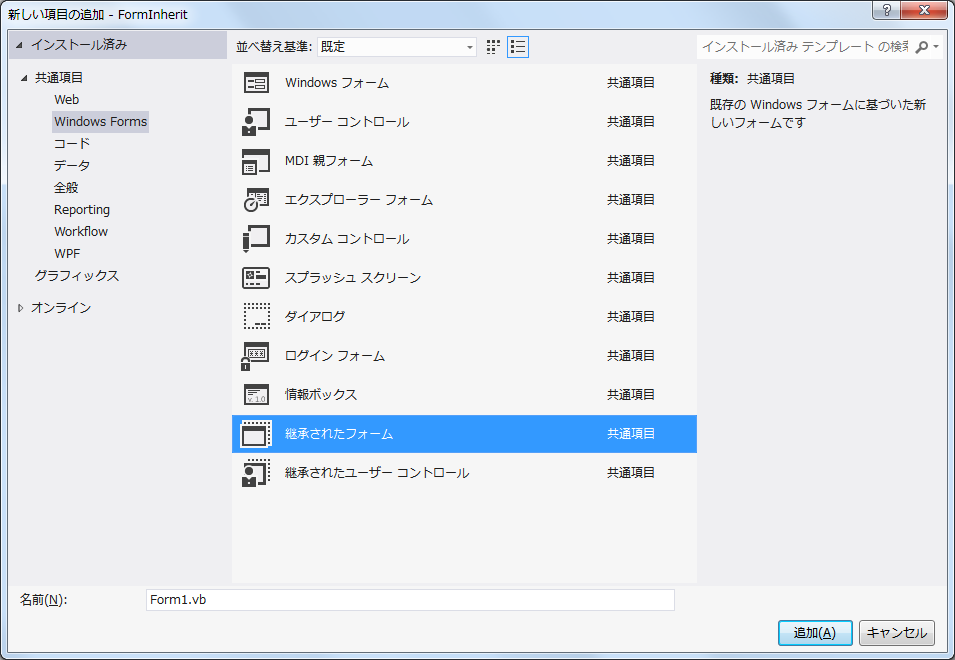Click the スプラッシュ スクリーン item name
Image resolution: width=955 pixels, height=660 pixels.
coord(353,278)
